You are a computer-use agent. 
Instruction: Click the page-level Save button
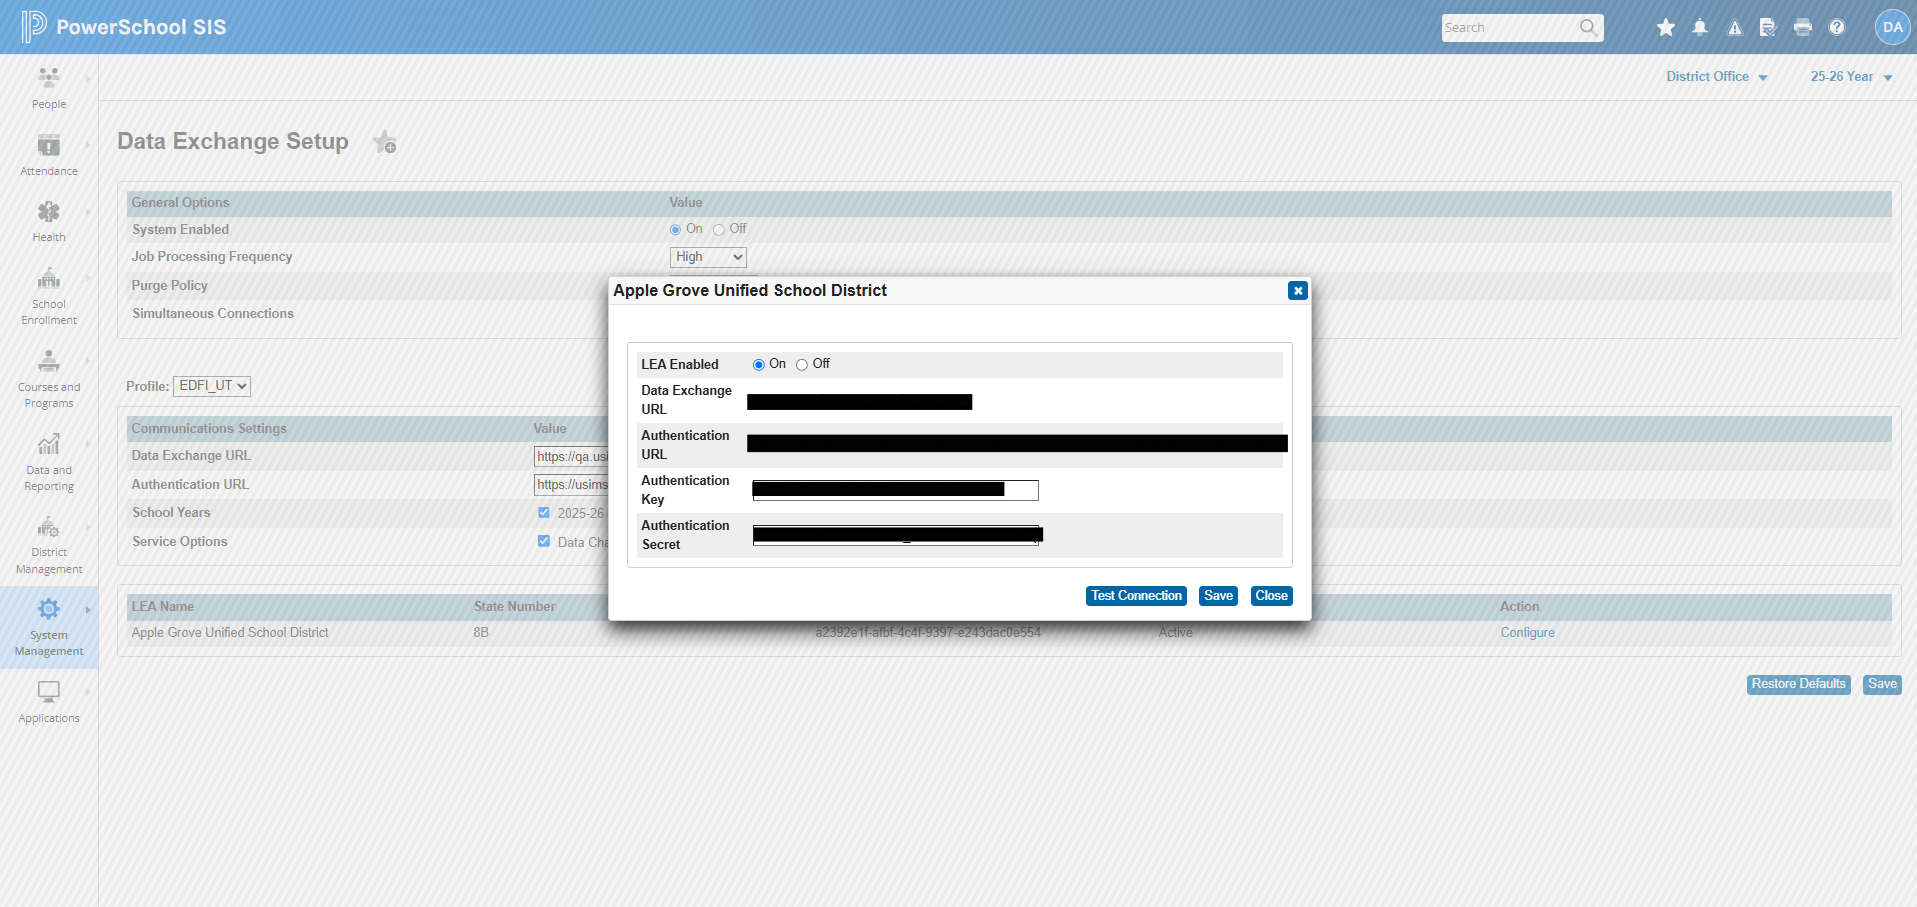pyautogui.click(x=1882, y=684)
